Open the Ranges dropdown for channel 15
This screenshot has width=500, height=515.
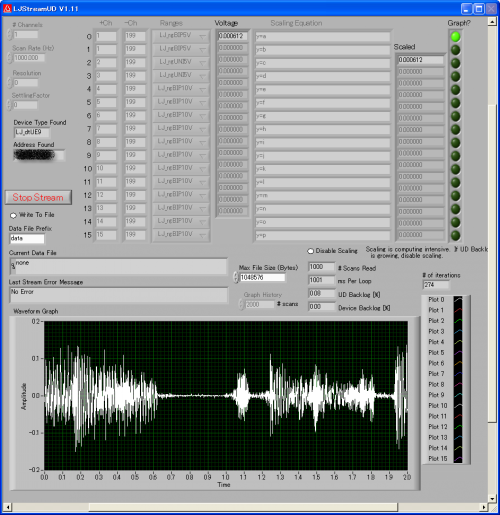181,235
